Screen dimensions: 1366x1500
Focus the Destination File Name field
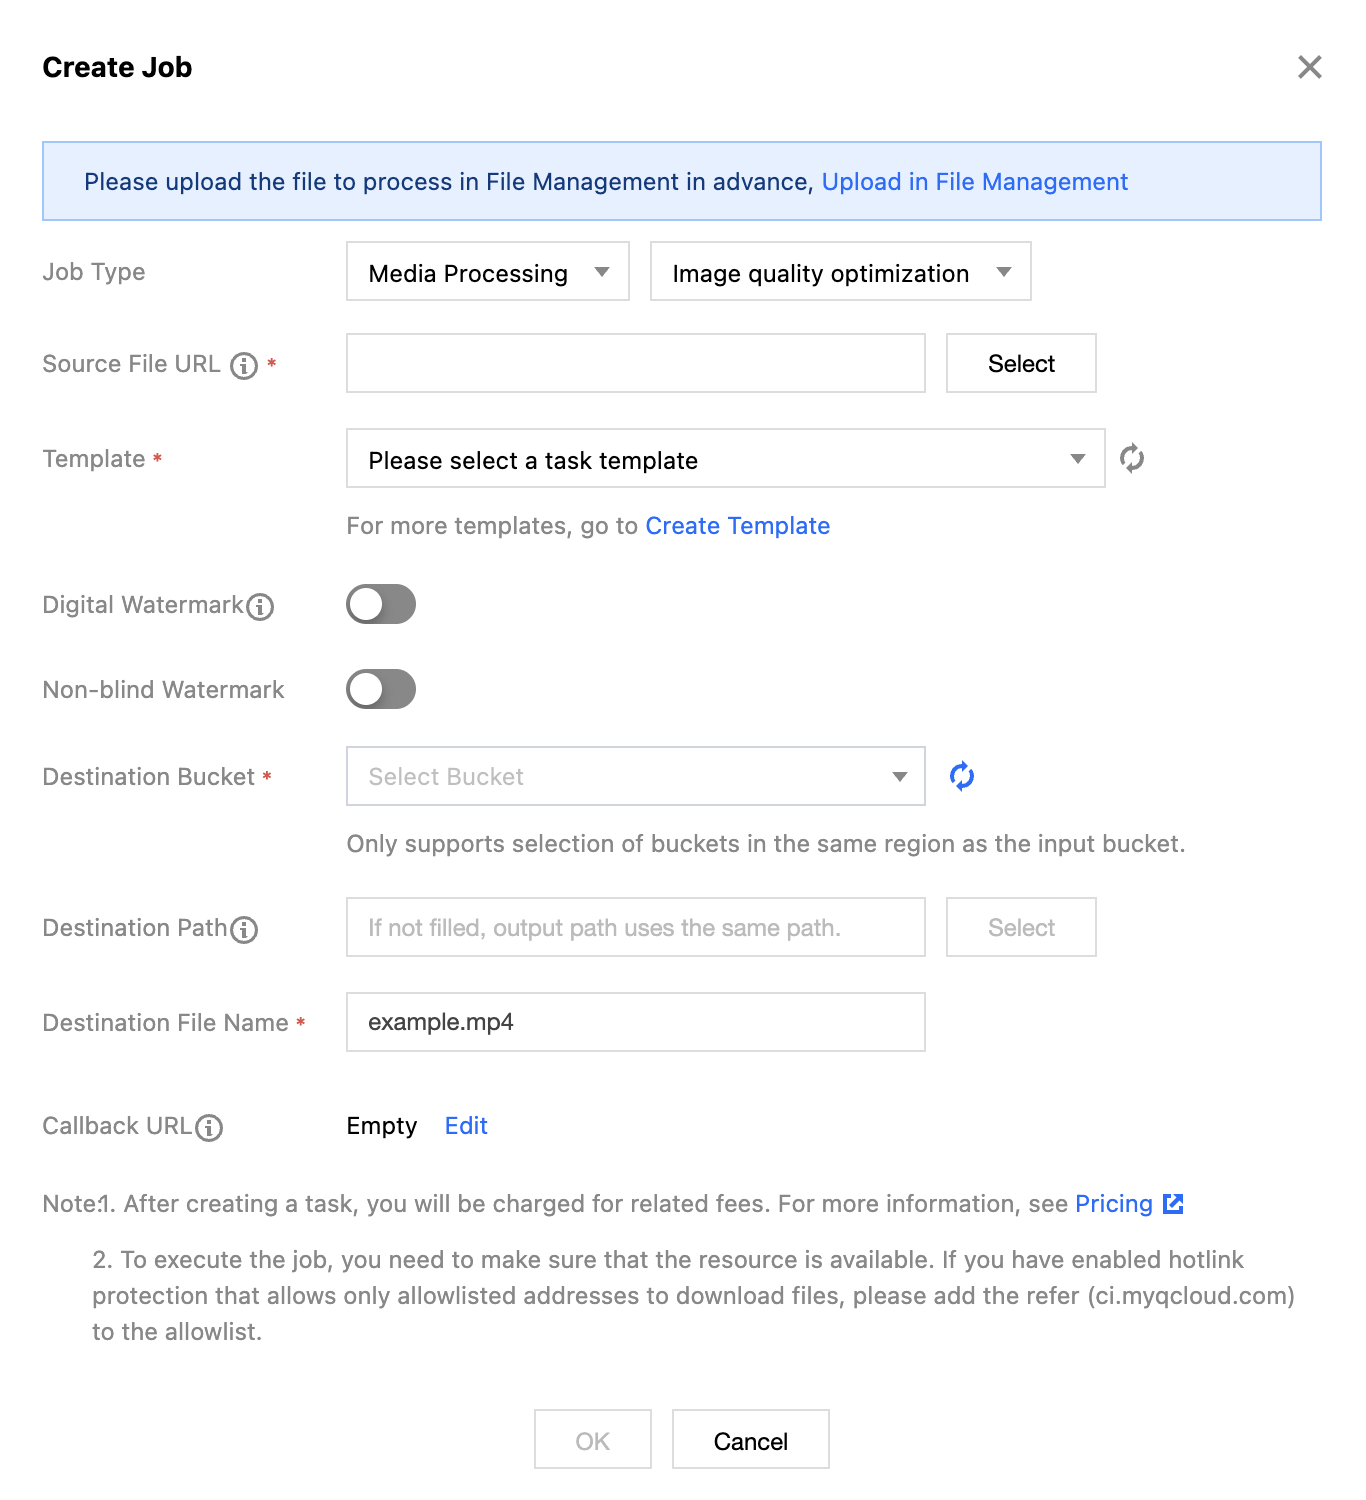(x=635, y=1022)
